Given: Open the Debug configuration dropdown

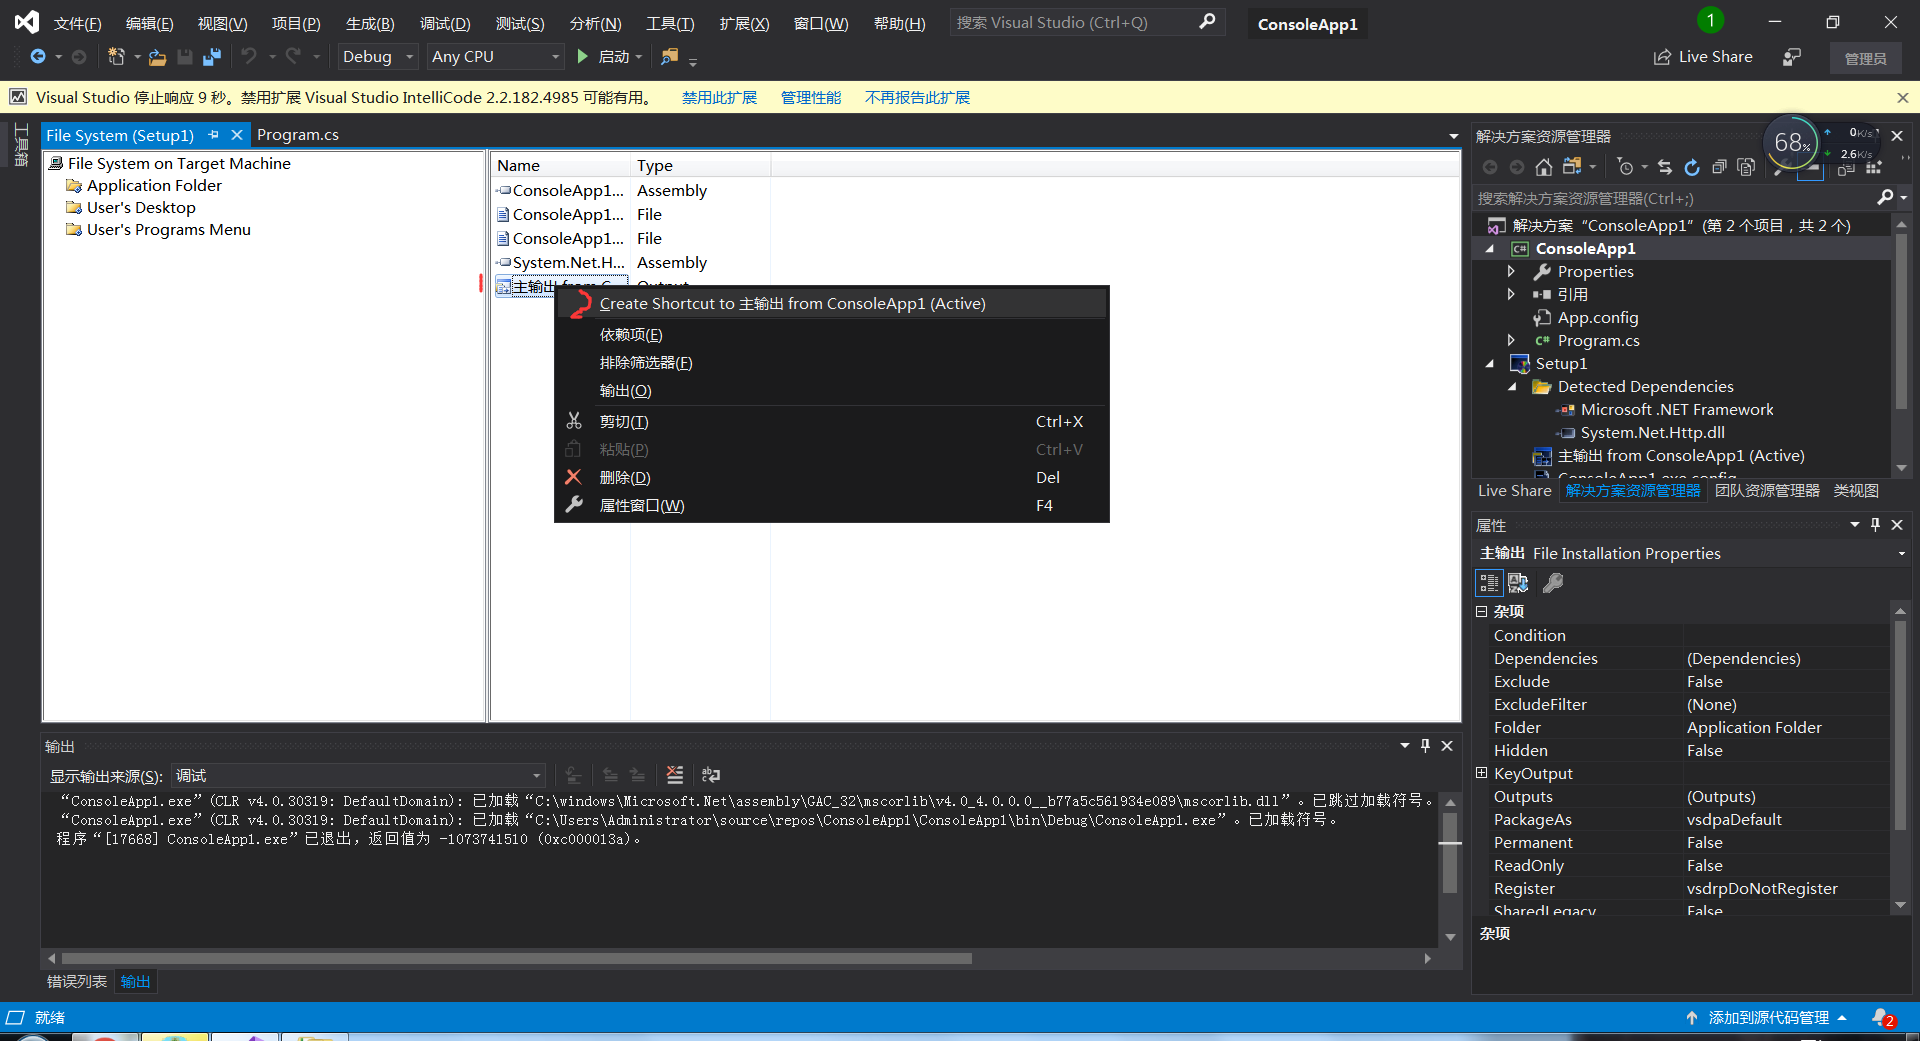Looking at the screenshot, I should [377, 57].
